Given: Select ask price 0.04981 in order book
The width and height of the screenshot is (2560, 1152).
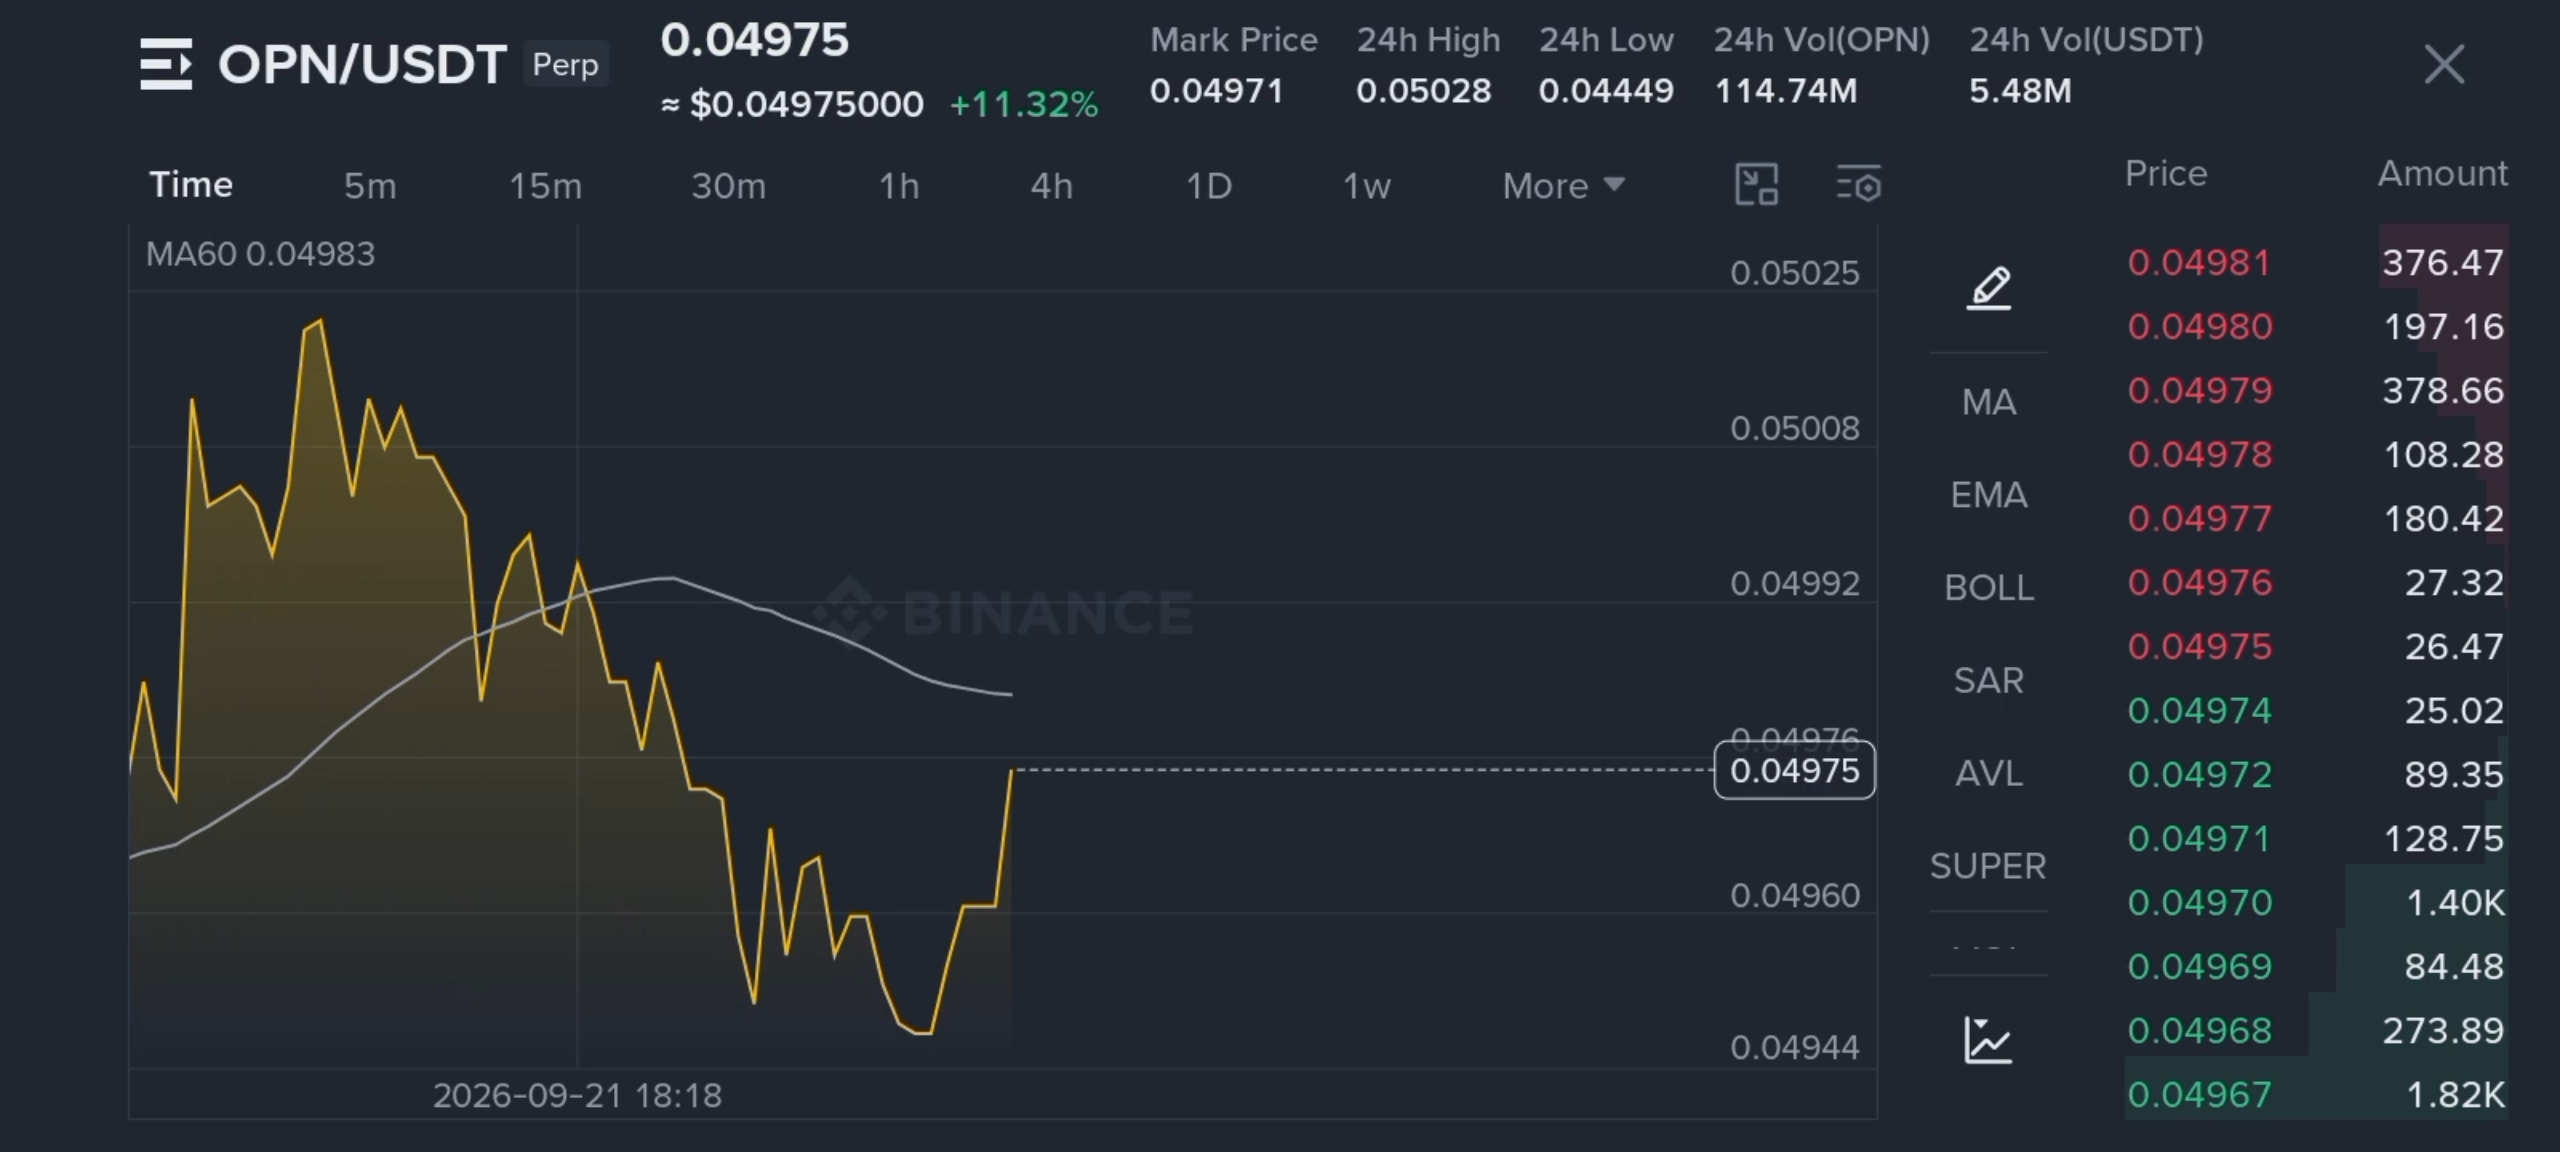Looking at the screenshot, I should [2199, 263].
